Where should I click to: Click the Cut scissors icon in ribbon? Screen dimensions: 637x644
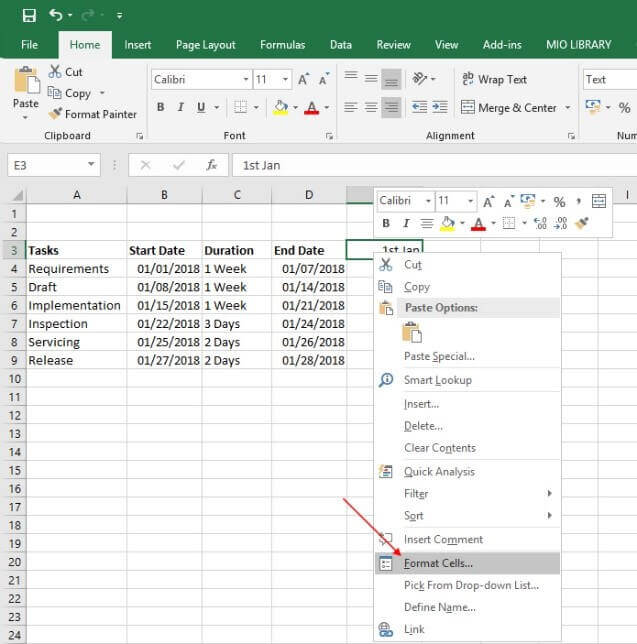click(54, 72)
